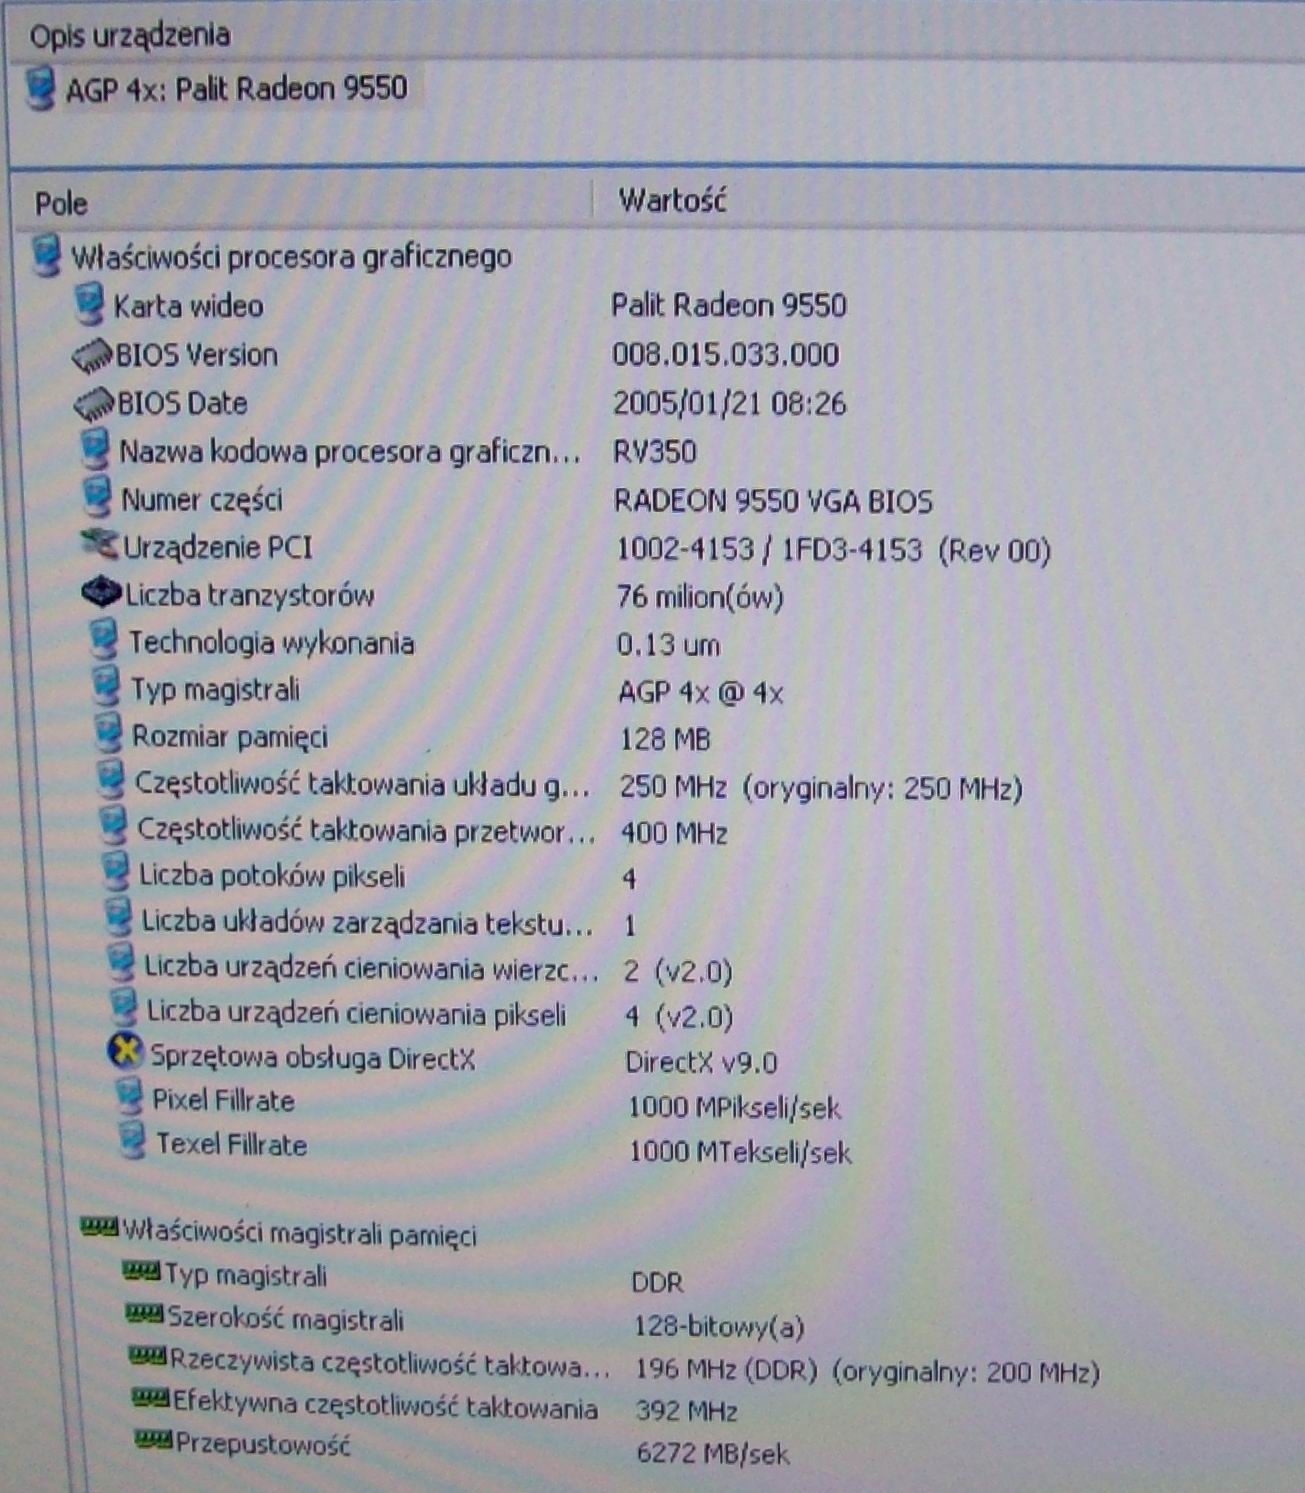This screenshot has width=1305, height=1493.
Task: Select the 'Właściwości magistrali pamięci' group row
Action: pos(299,1234)
